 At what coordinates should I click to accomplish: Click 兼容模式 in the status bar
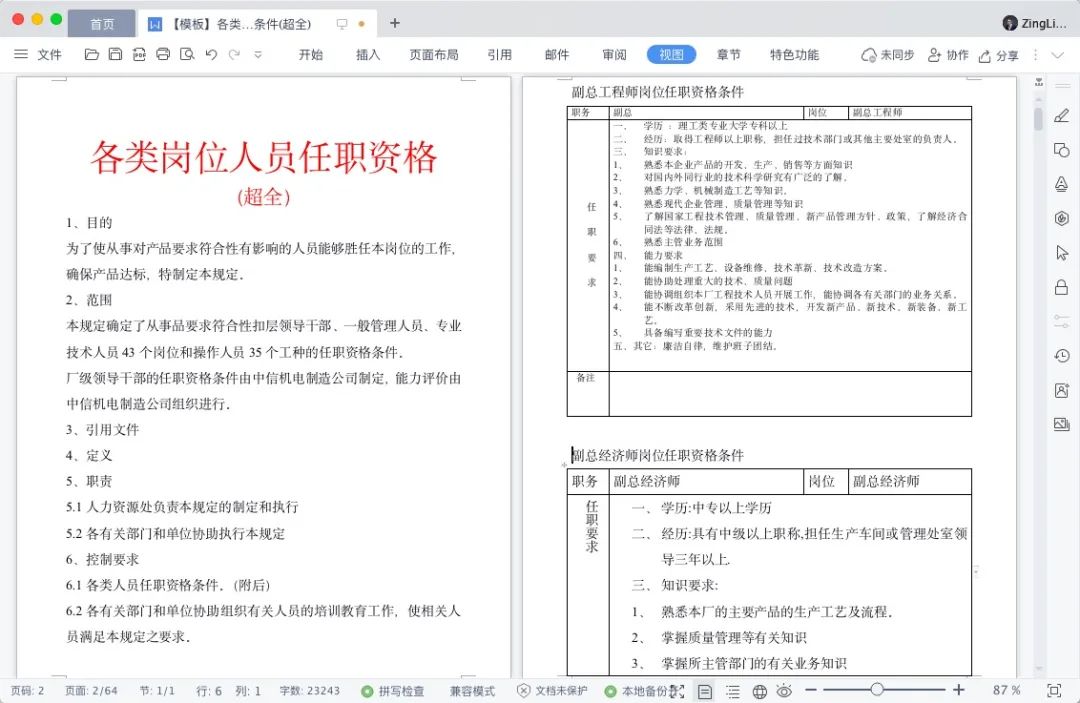(x=472, y=691)
